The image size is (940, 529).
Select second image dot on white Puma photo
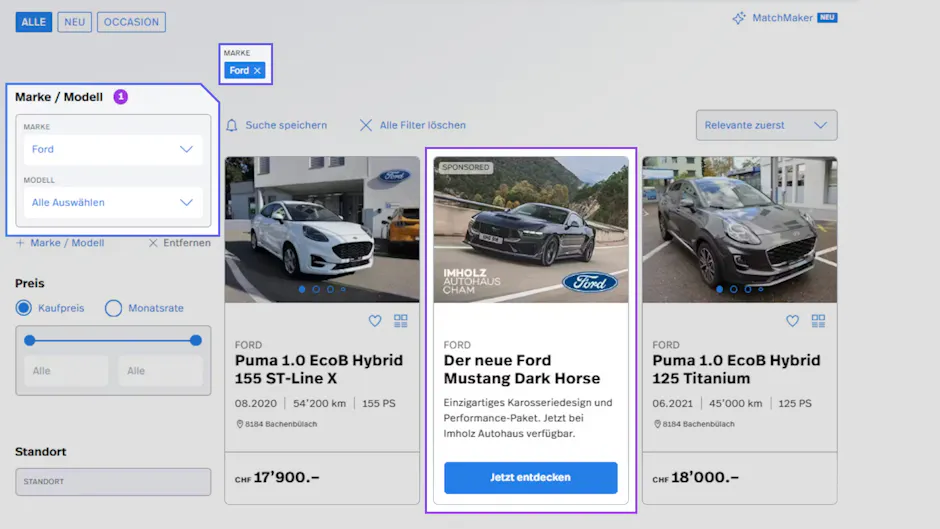coord(316,289)
